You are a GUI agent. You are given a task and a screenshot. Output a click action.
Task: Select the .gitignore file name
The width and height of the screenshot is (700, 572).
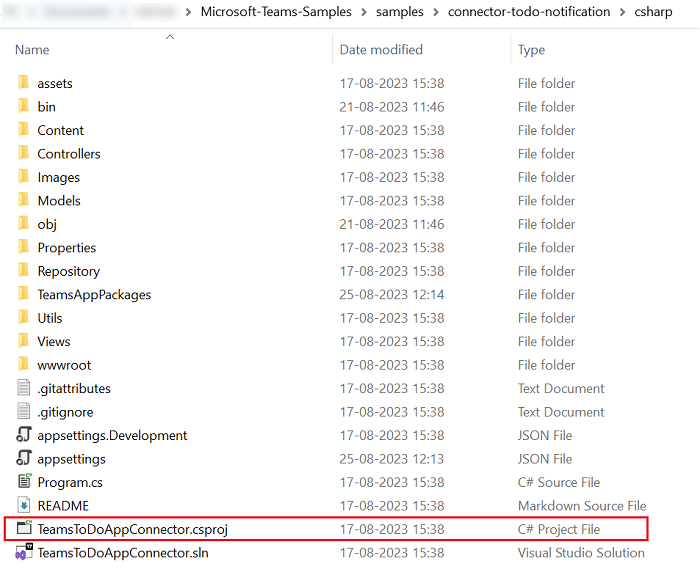pyautogui.click(x=65, y=412)
